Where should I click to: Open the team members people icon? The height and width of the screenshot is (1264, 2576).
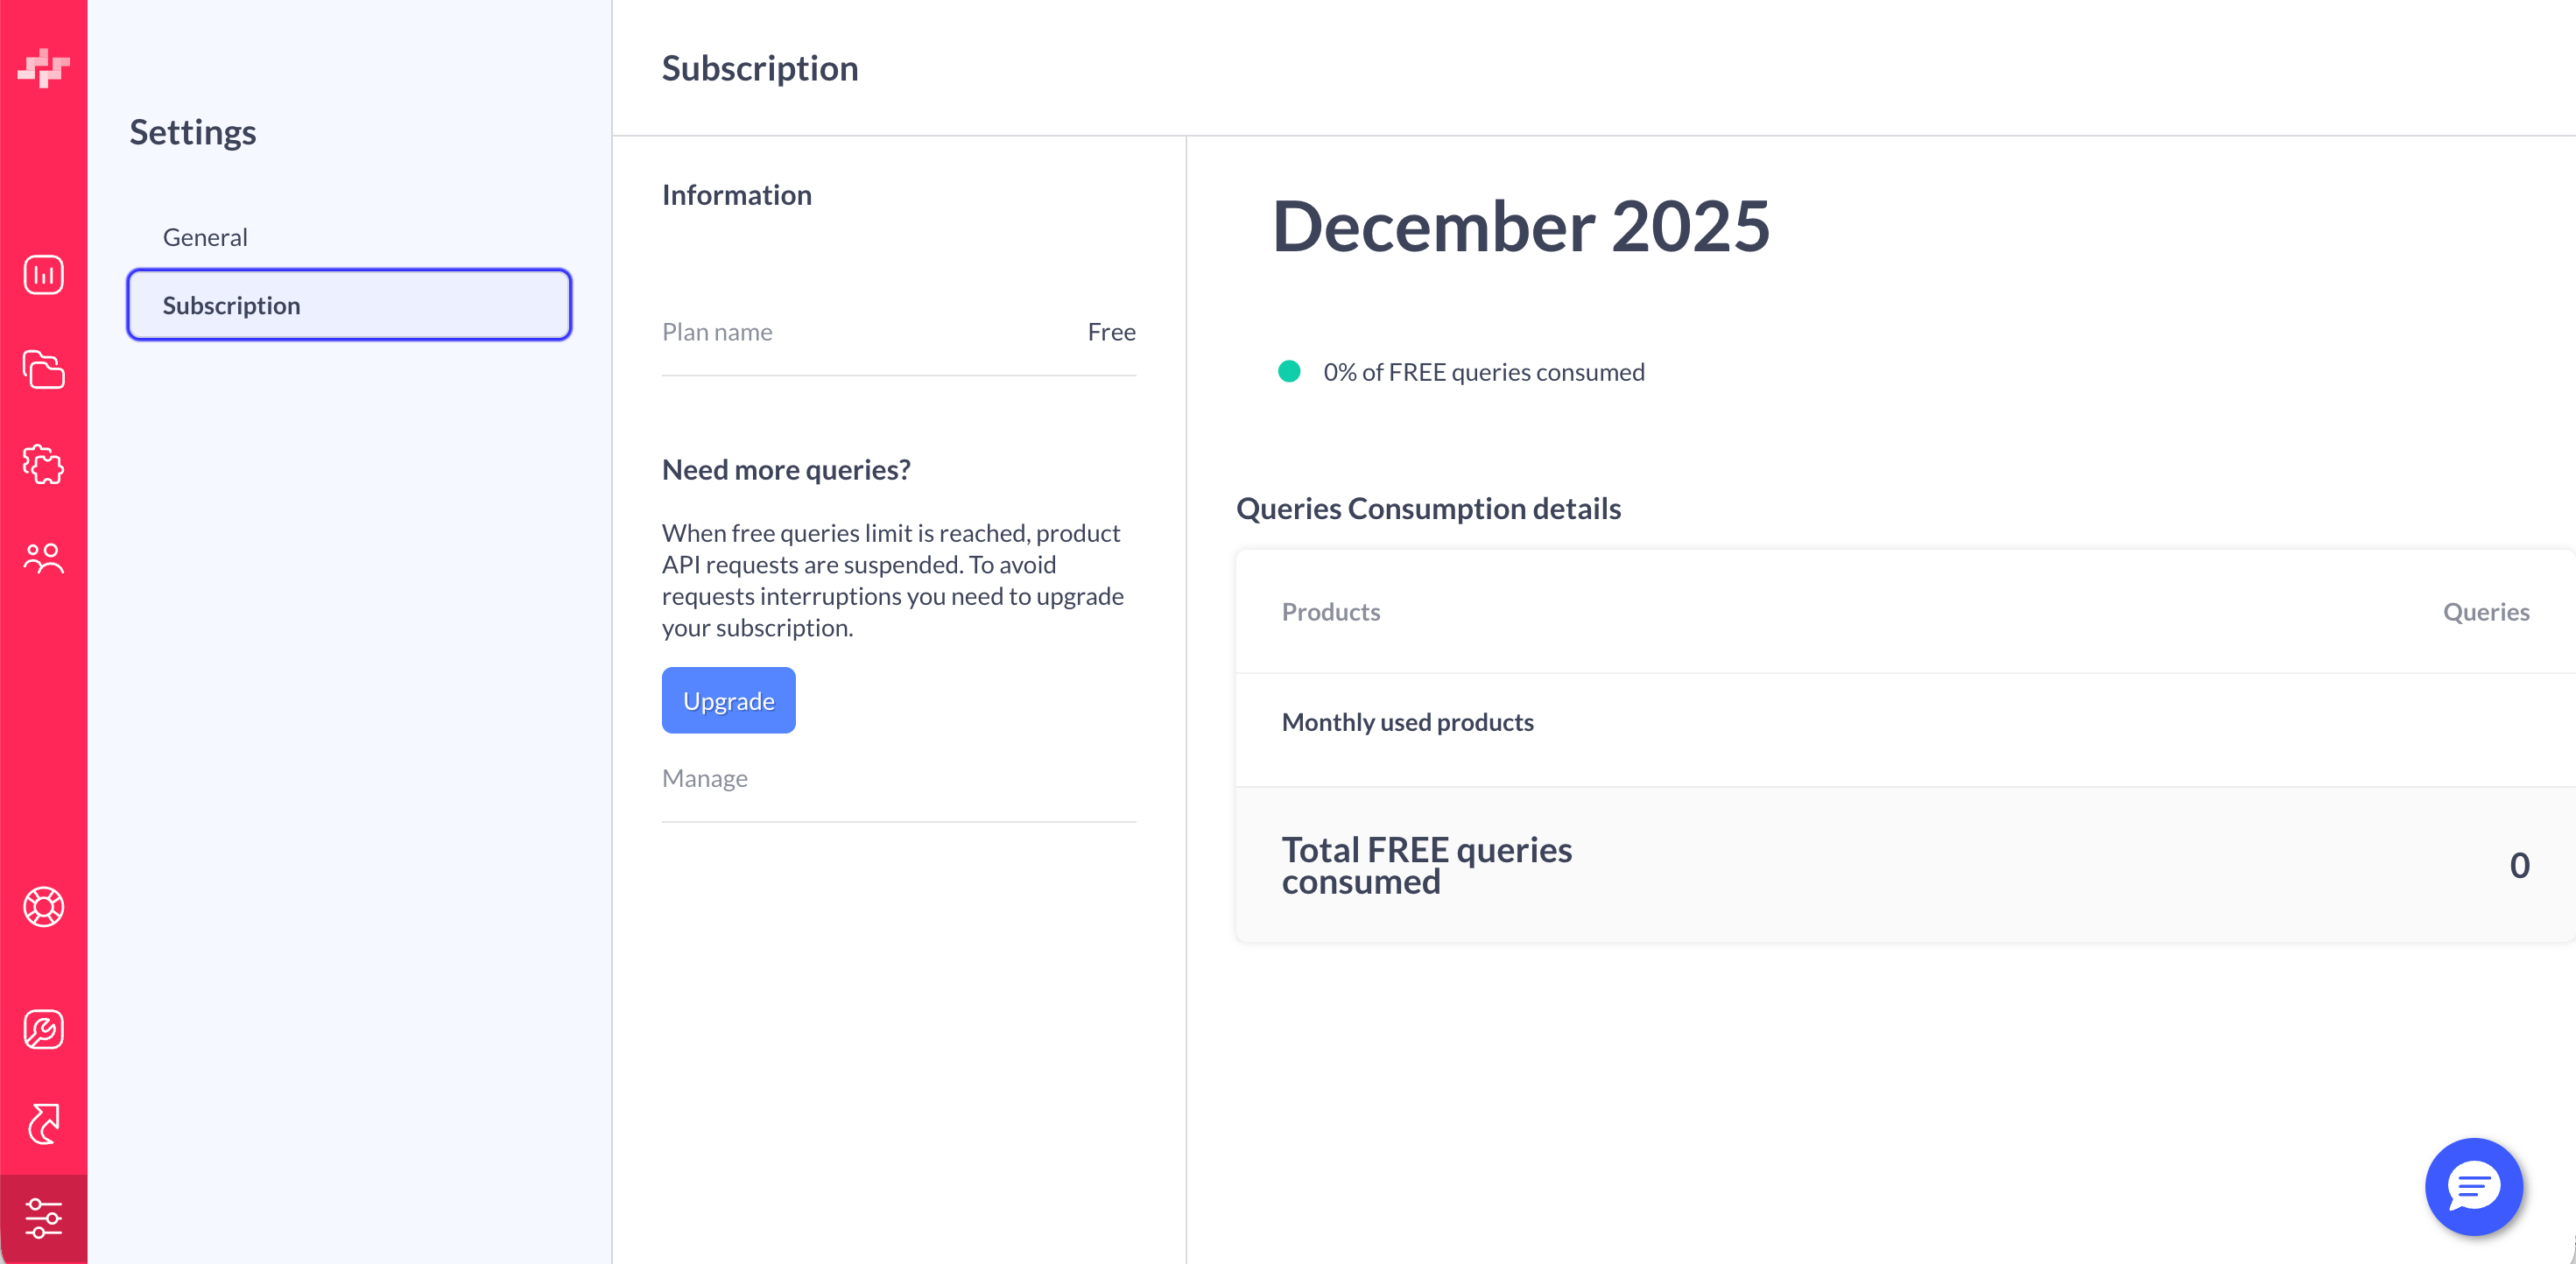pyautogui.click(x=44, y=558)
